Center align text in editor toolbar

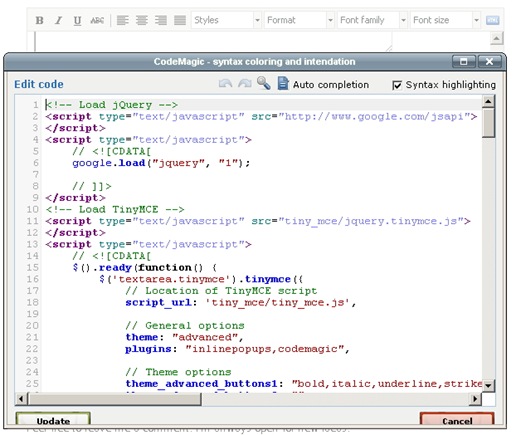click(x=142, y=20)
